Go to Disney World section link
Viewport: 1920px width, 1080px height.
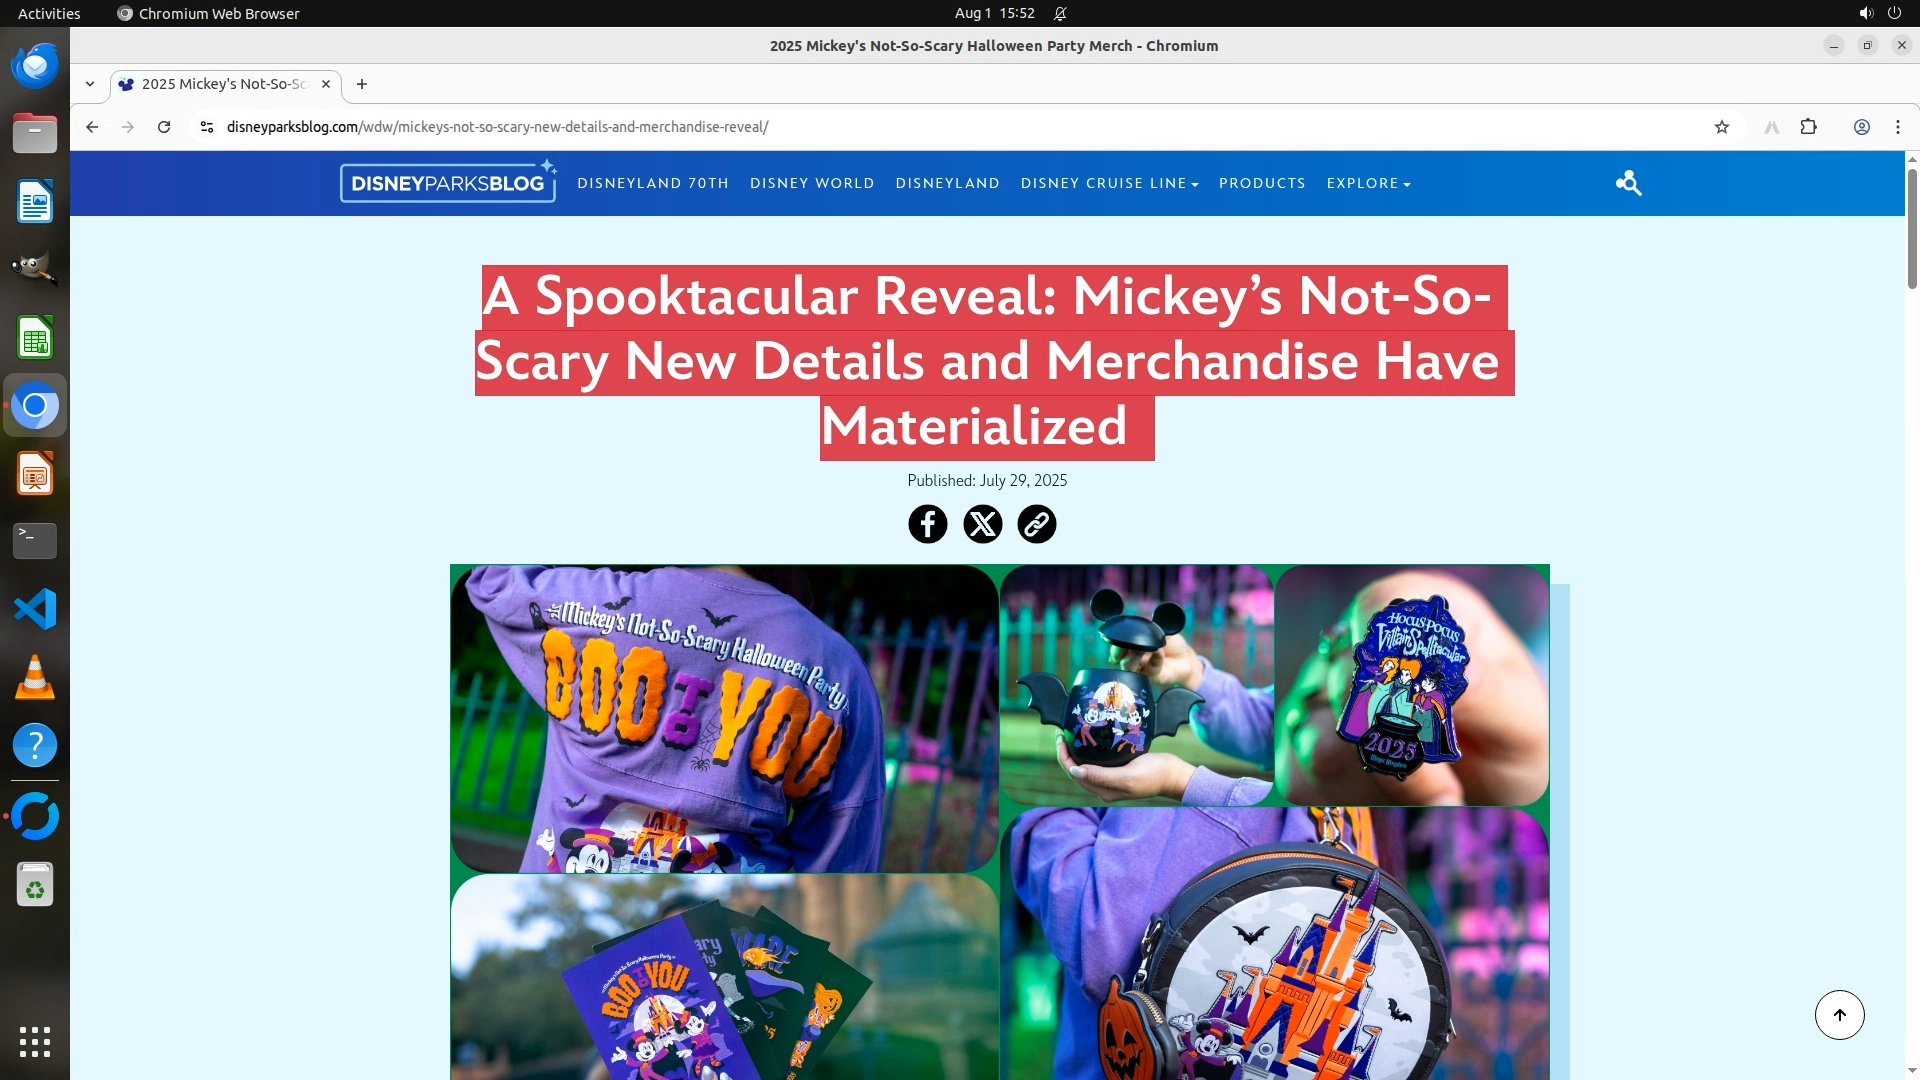[x=812, y=183]
